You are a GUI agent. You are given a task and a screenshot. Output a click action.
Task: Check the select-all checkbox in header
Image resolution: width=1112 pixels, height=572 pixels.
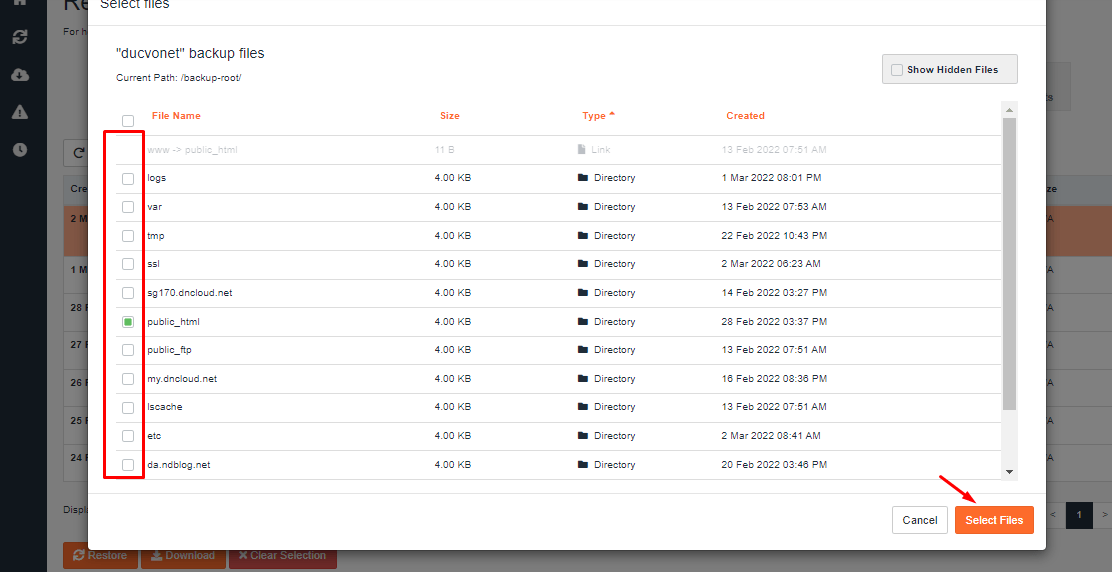[128, 121]
